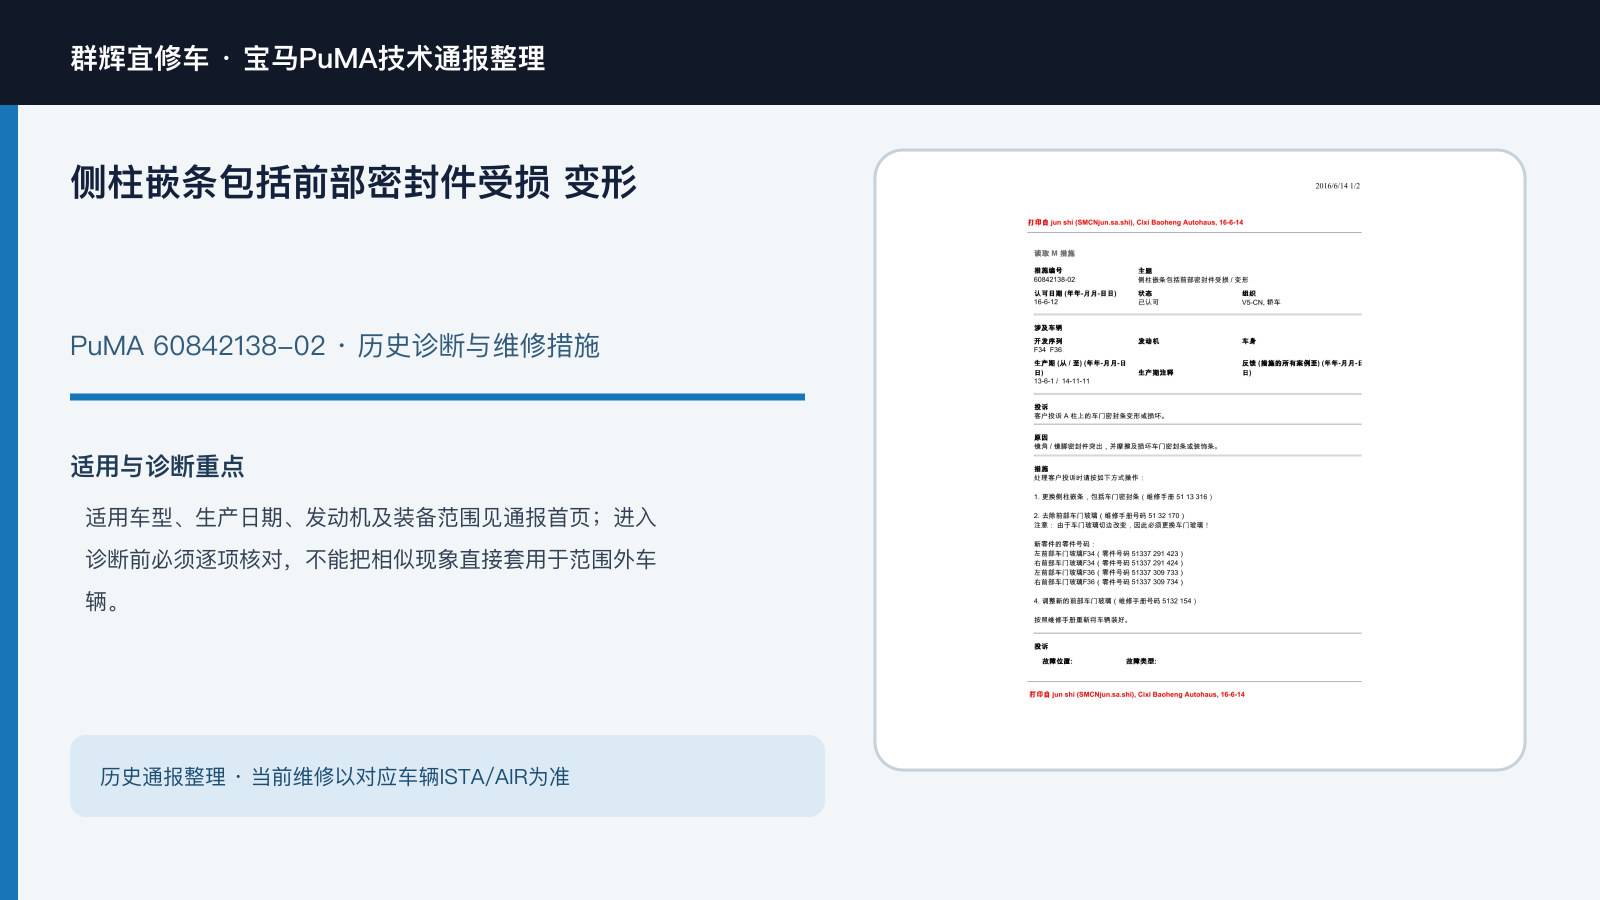
Task: Click the 2016/6/14 1/2 page date stamp
Action: pyautogui.click(x=1337, y=186)
